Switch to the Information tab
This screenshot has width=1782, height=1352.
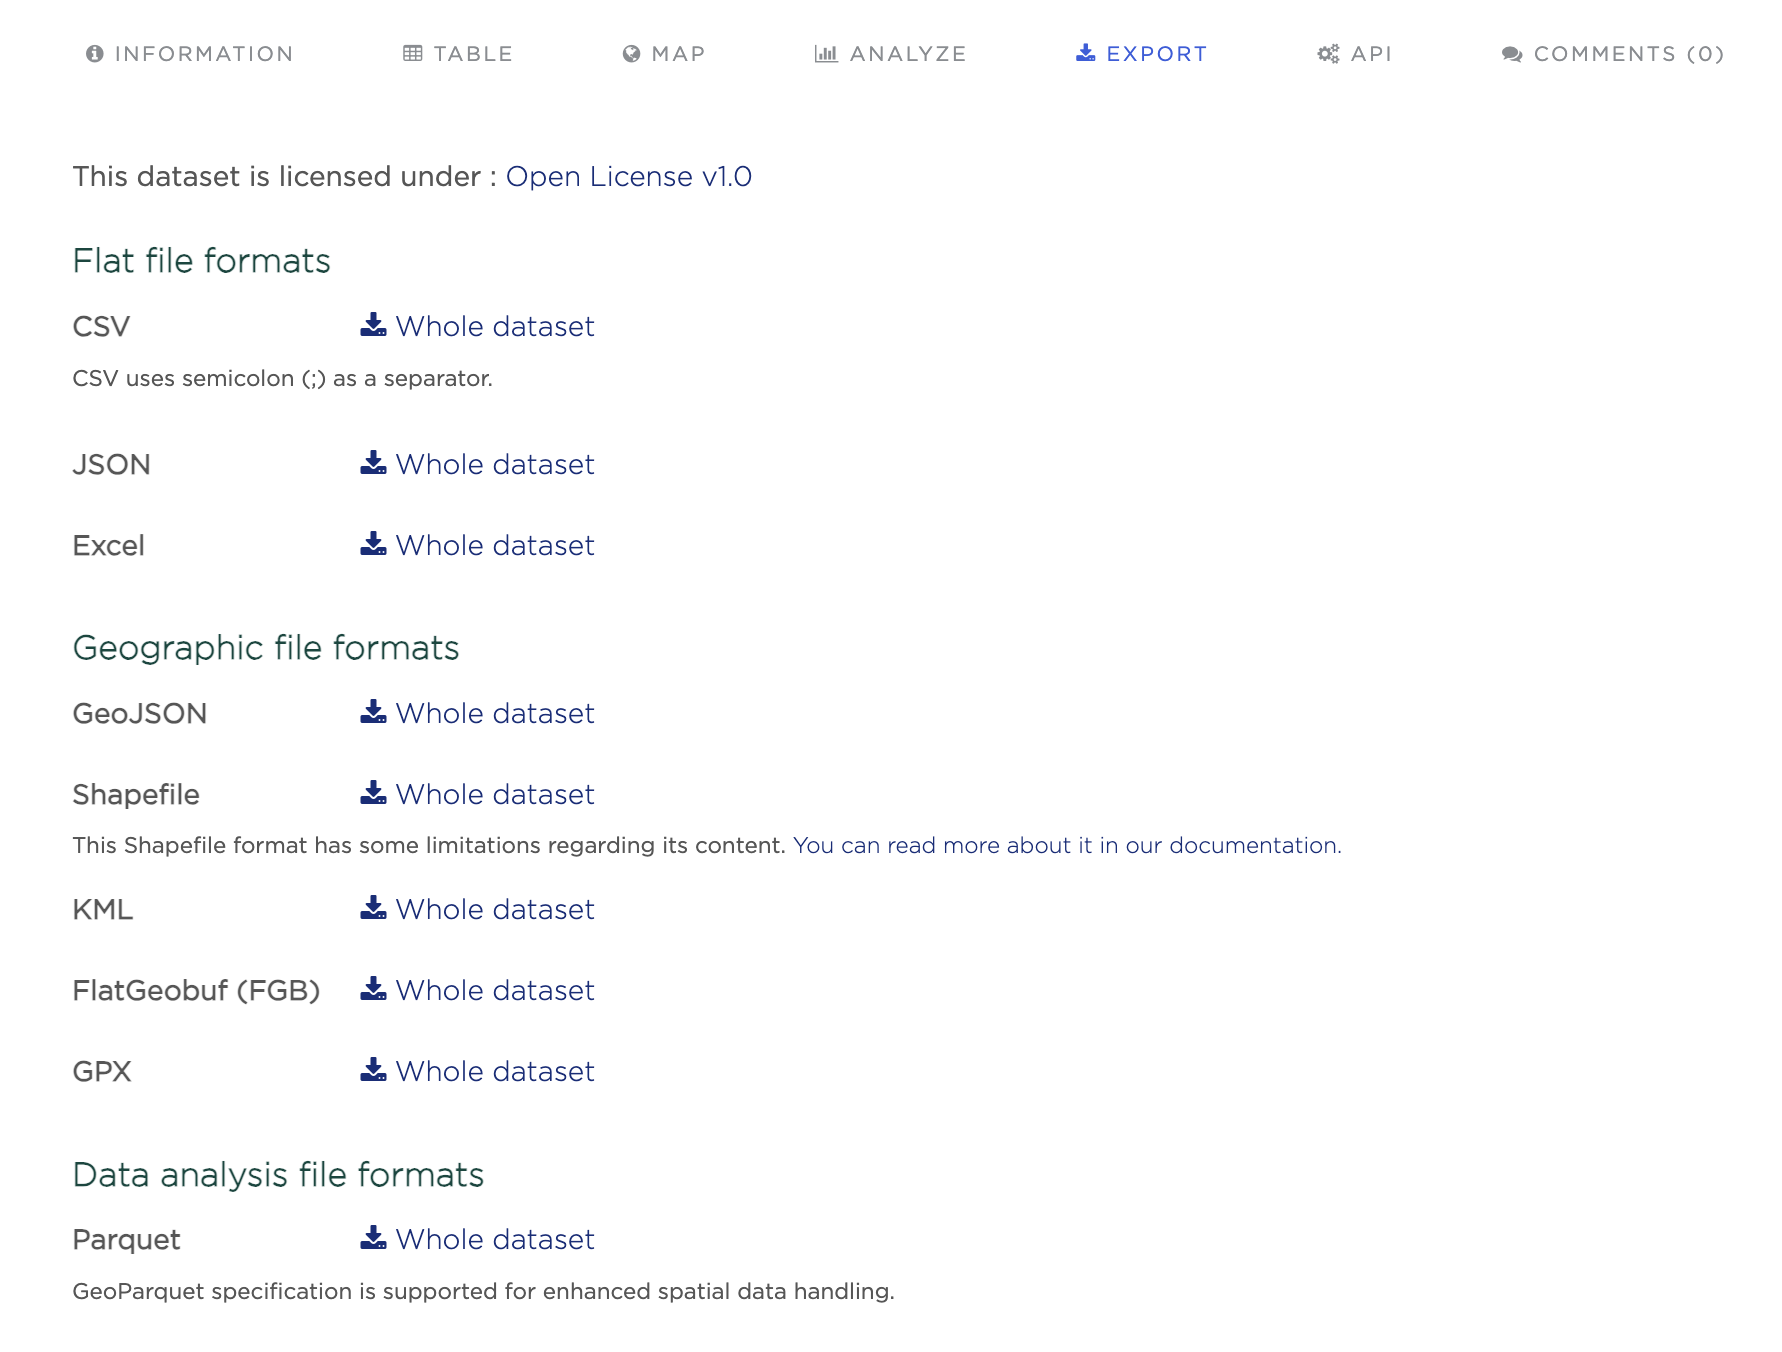pyautogui.click(x=190, y=54)
